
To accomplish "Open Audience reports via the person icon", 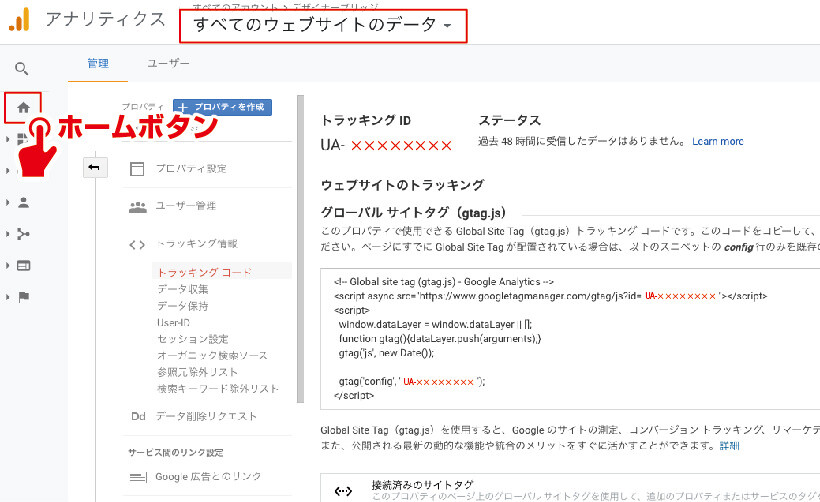I will click(23, 202).
